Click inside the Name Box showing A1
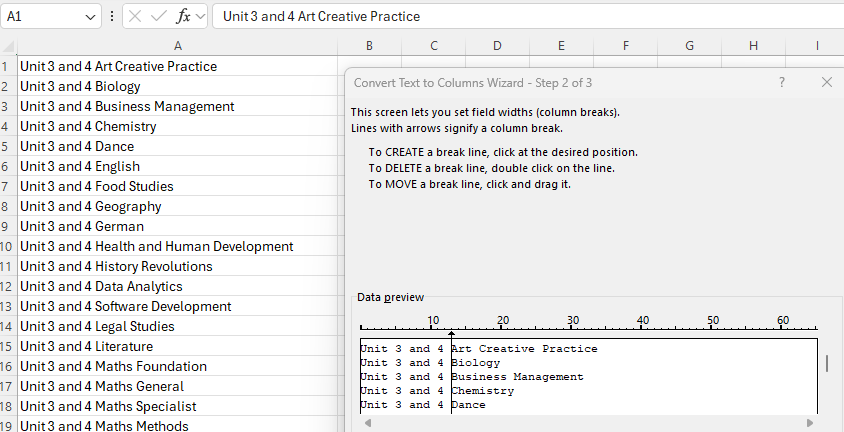 point(40,17)
